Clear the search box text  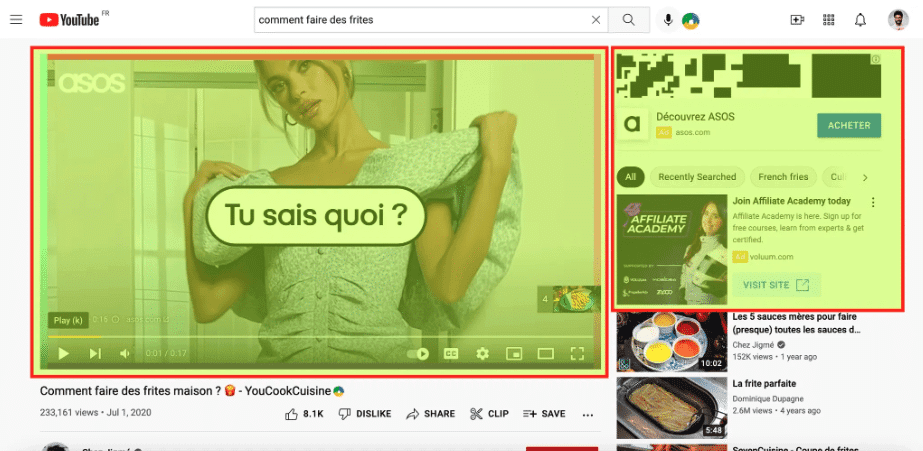(x=596, y=20)
